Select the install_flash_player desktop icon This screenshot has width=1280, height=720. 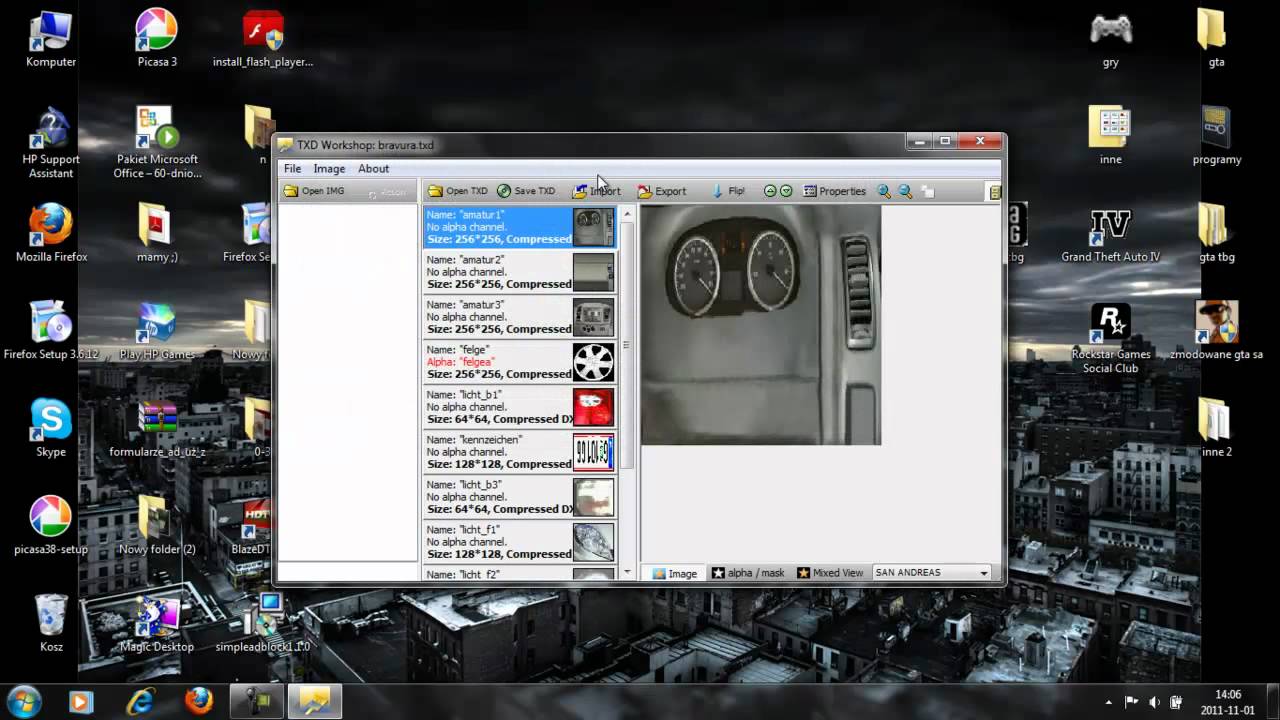click(x=263, y=40)
